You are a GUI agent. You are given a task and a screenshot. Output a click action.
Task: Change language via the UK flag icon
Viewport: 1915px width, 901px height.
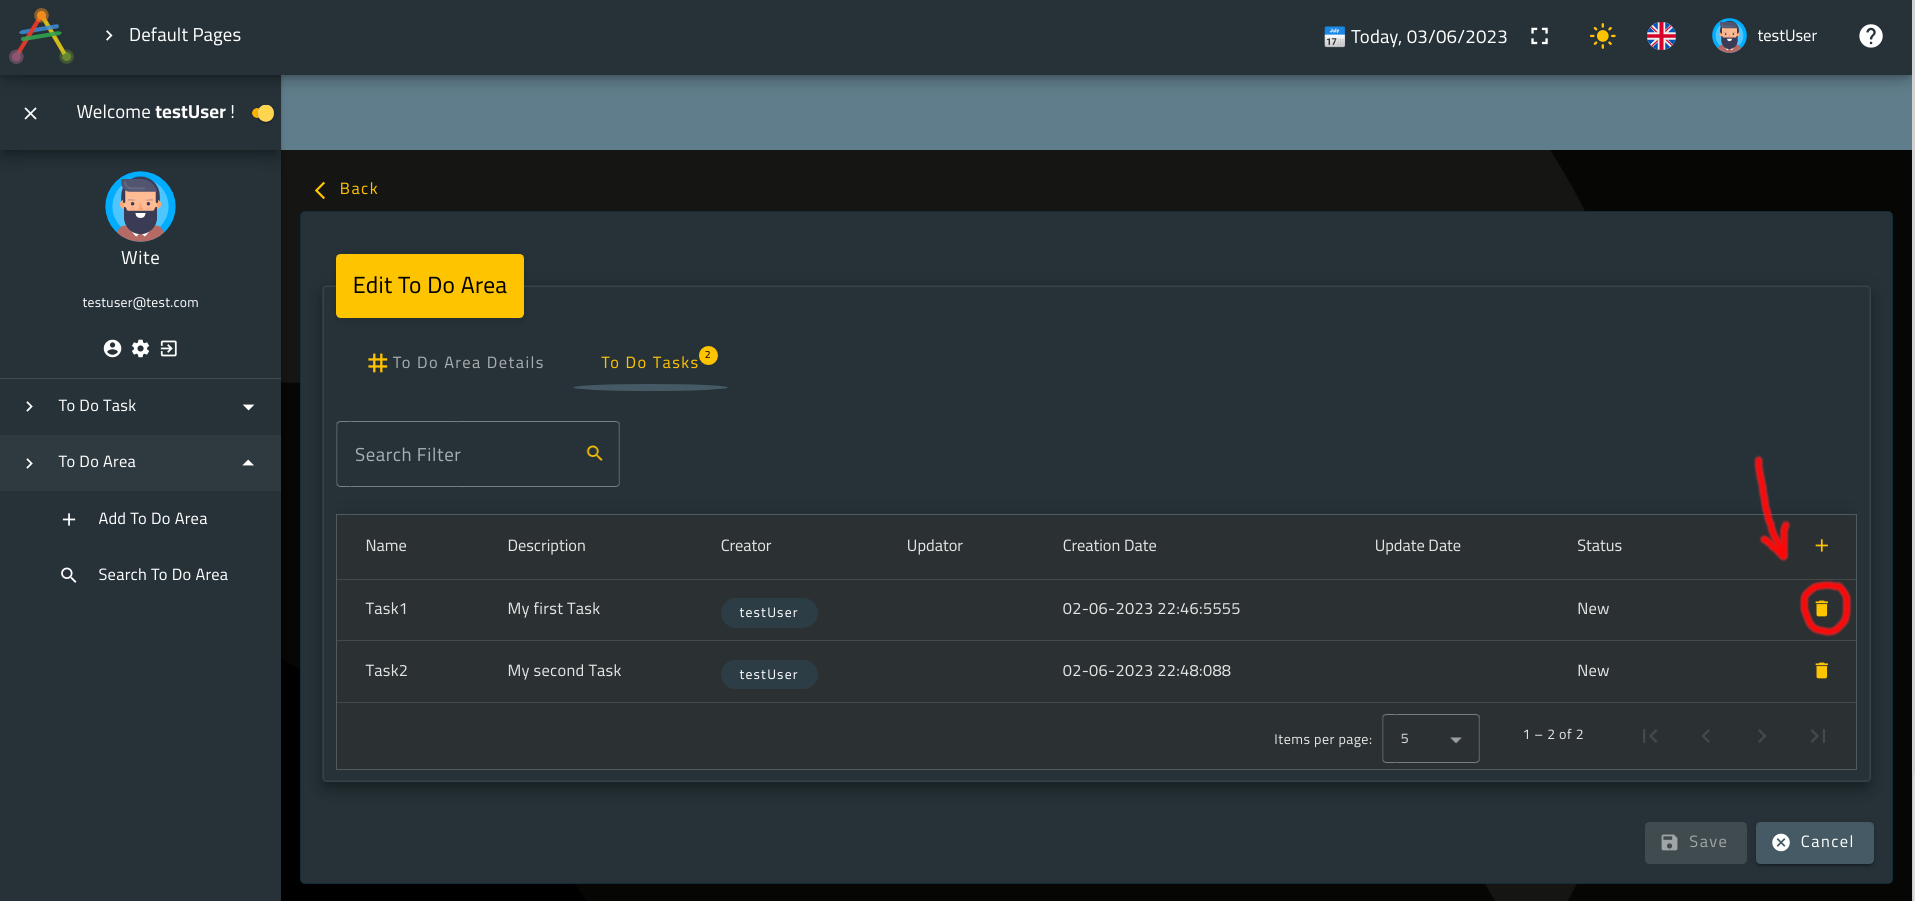1661,36
